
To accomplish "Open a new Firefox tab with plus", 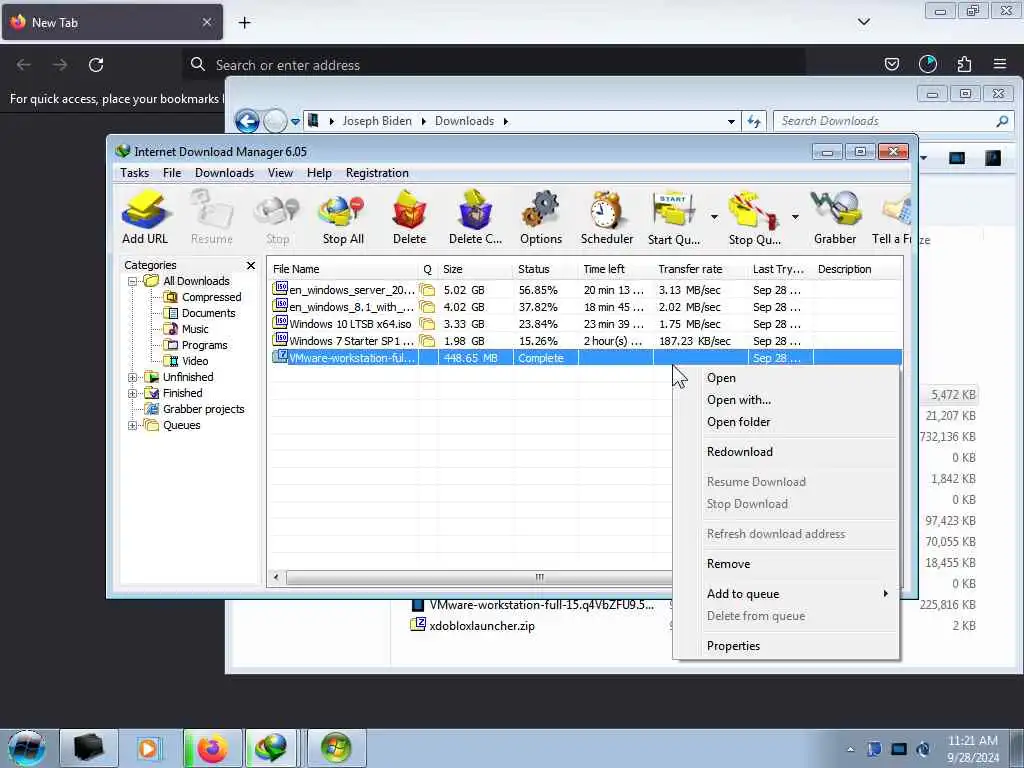I will (244, 23).
